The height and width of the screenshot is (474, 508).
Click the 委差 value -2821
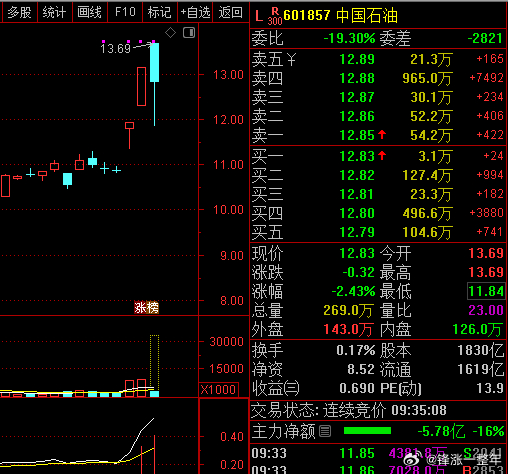tap(485, 38)
